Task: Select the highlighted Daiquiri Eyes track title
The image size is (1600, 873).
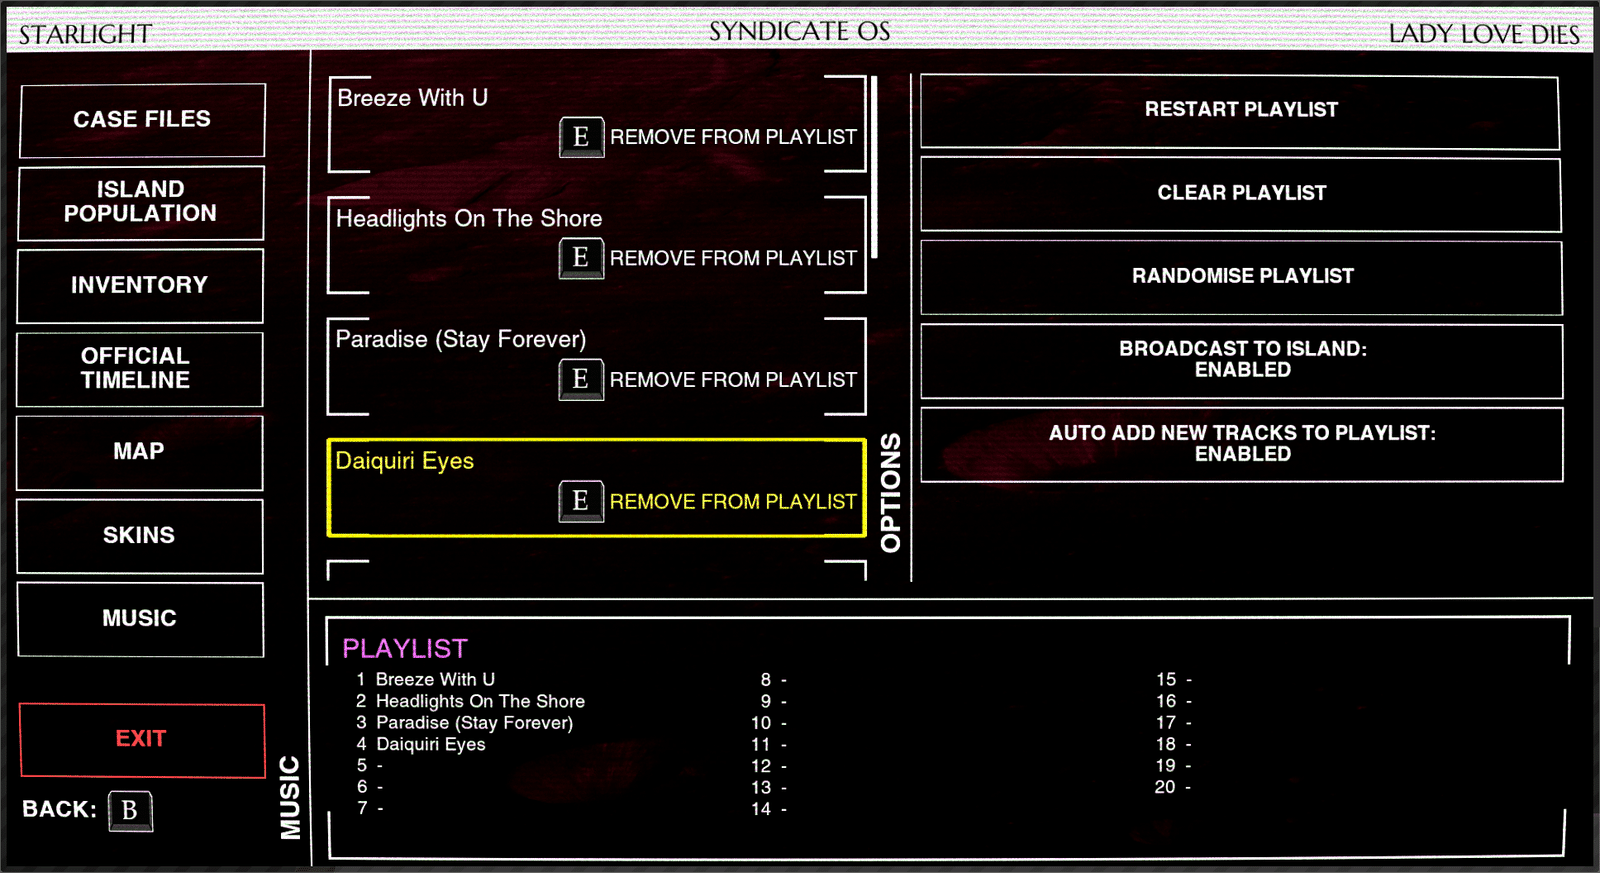Action: (405, 461)
